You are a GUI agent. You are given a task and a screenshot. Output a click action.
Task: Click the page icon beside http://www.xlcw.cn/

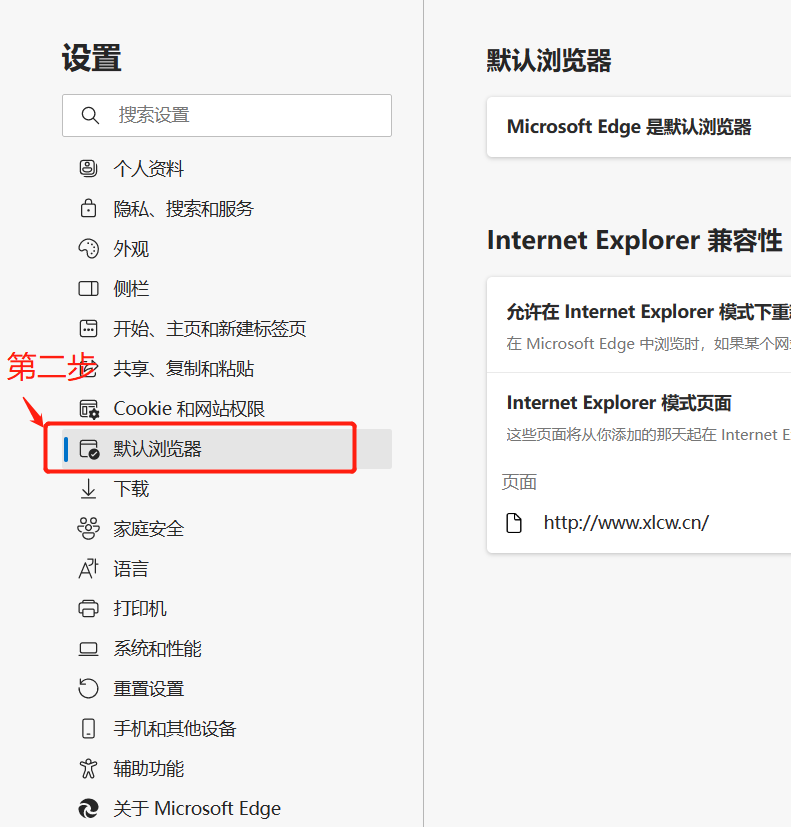coord(514,523)
